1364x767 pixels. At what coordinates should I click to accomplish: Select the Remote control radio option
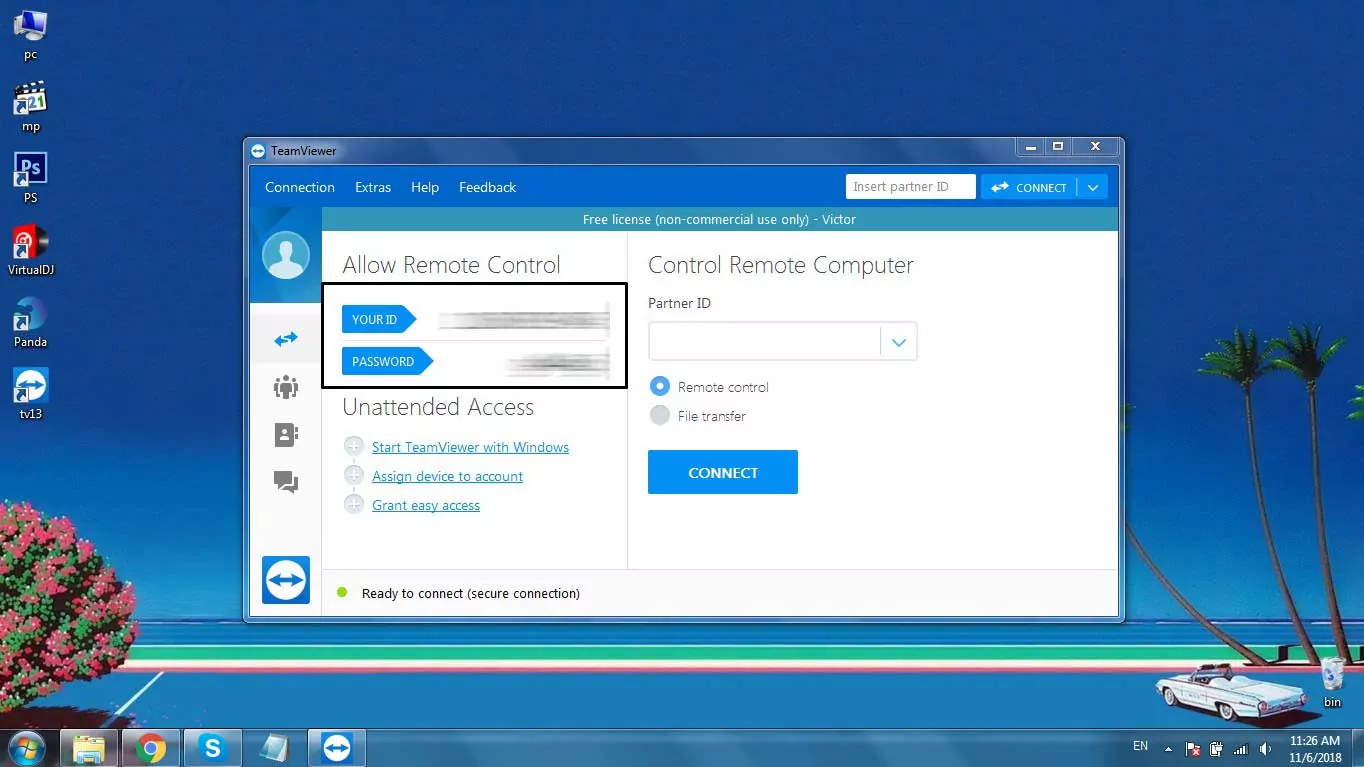click(659, 386)
